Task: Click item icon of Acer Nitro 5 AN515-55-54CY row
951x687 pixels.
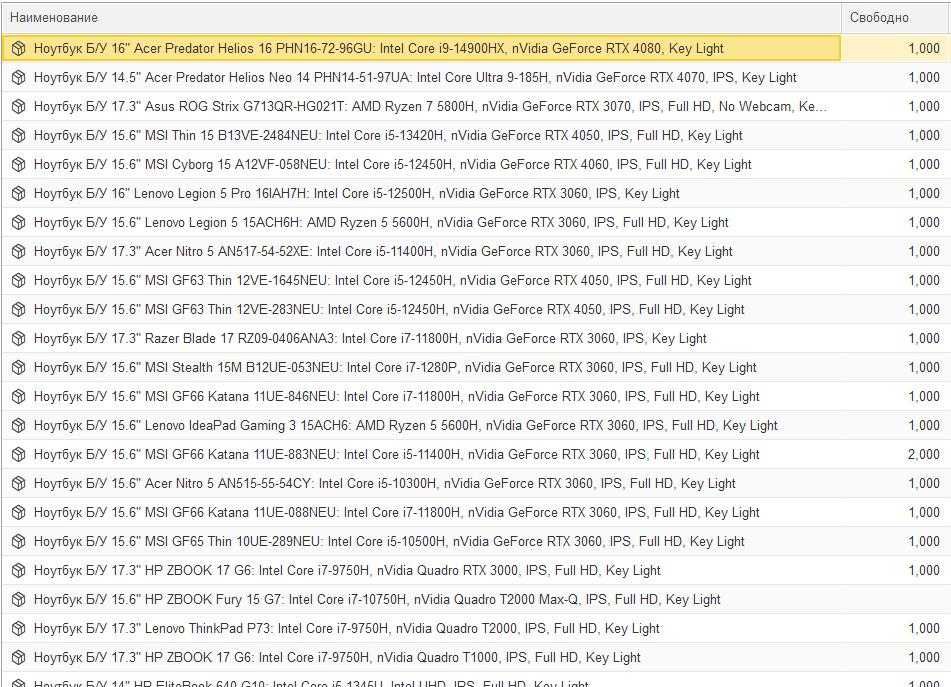Action: tap(19, 484)
